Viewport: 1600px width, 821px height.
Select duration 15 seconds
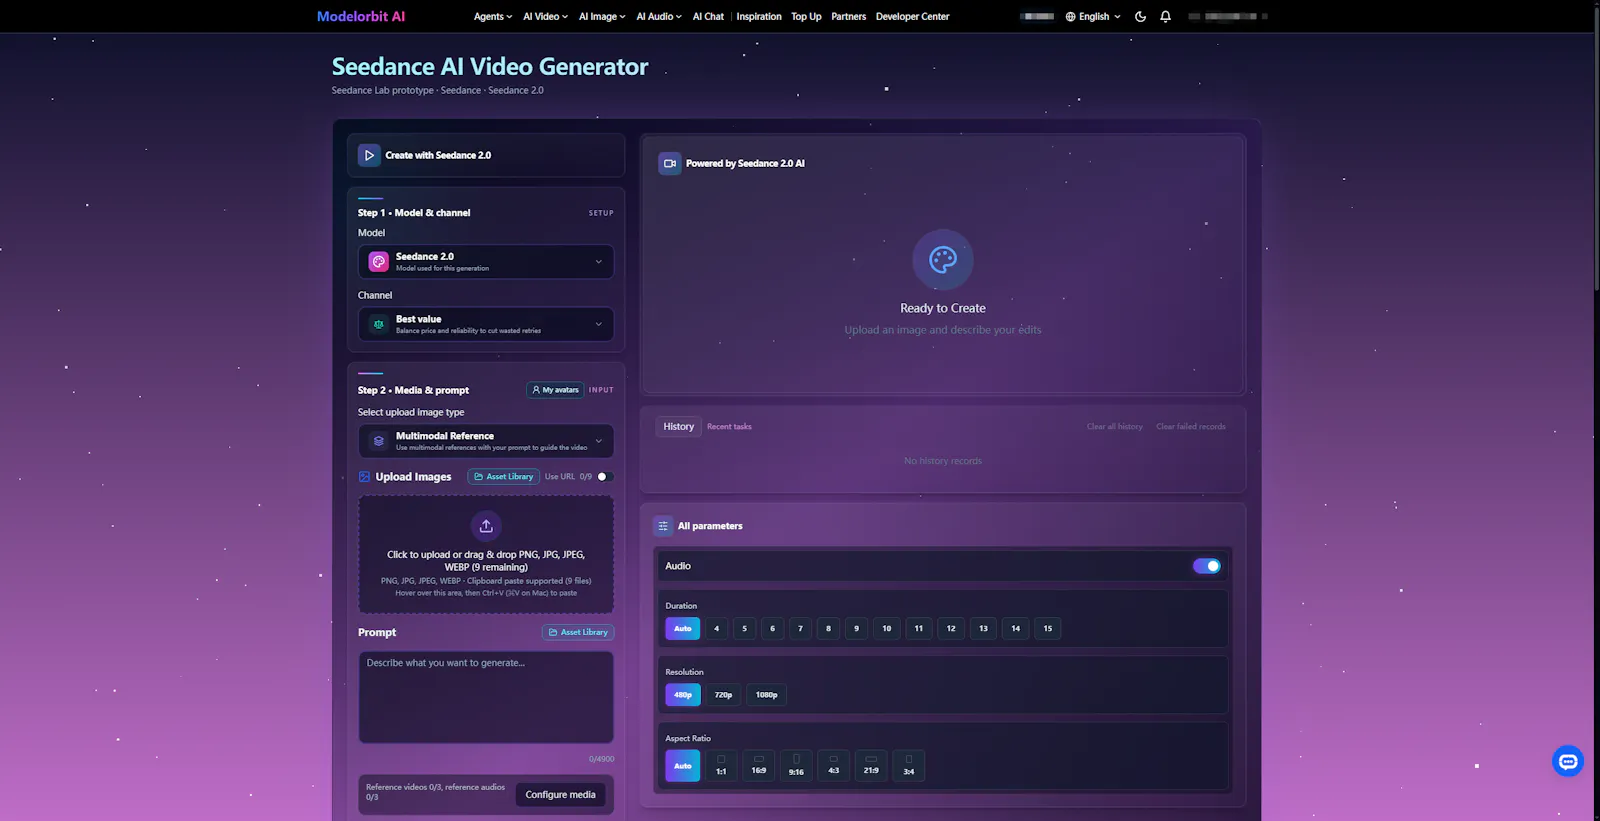click(x=1048, y=629)
